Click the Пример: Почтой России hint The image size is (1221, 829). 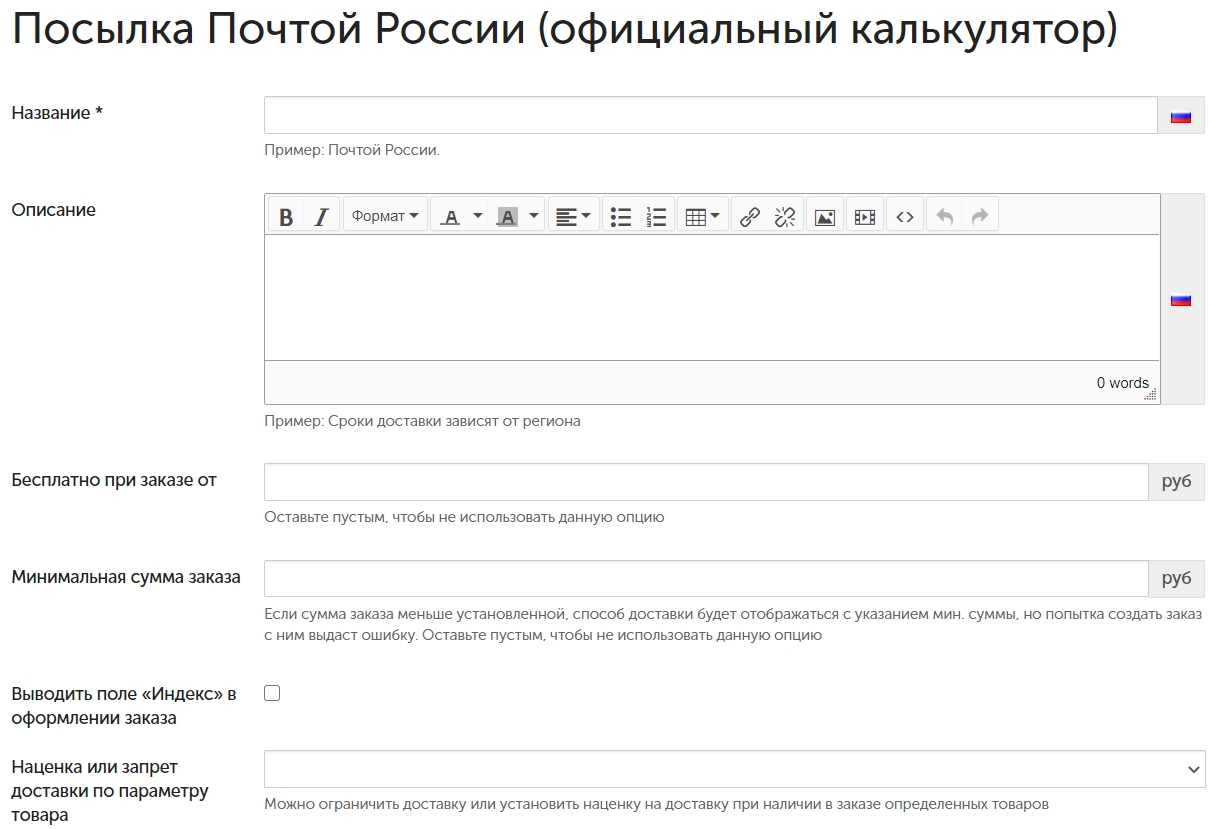point(352,150)
